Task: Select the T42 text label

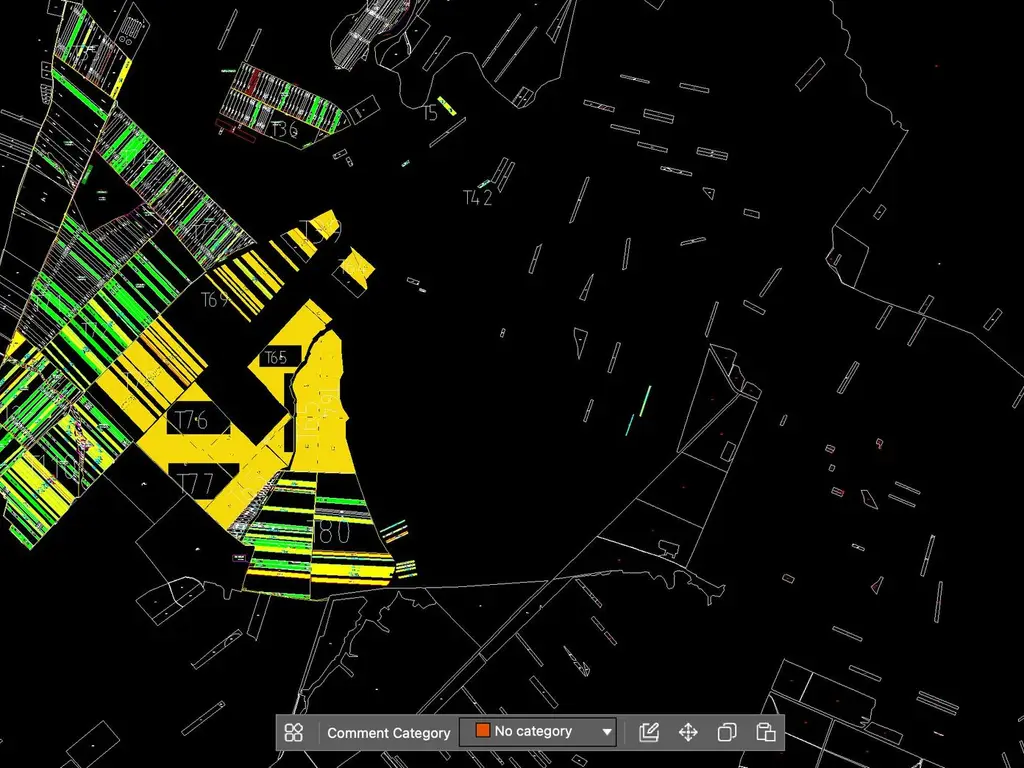Action: (x=477, y=197)
